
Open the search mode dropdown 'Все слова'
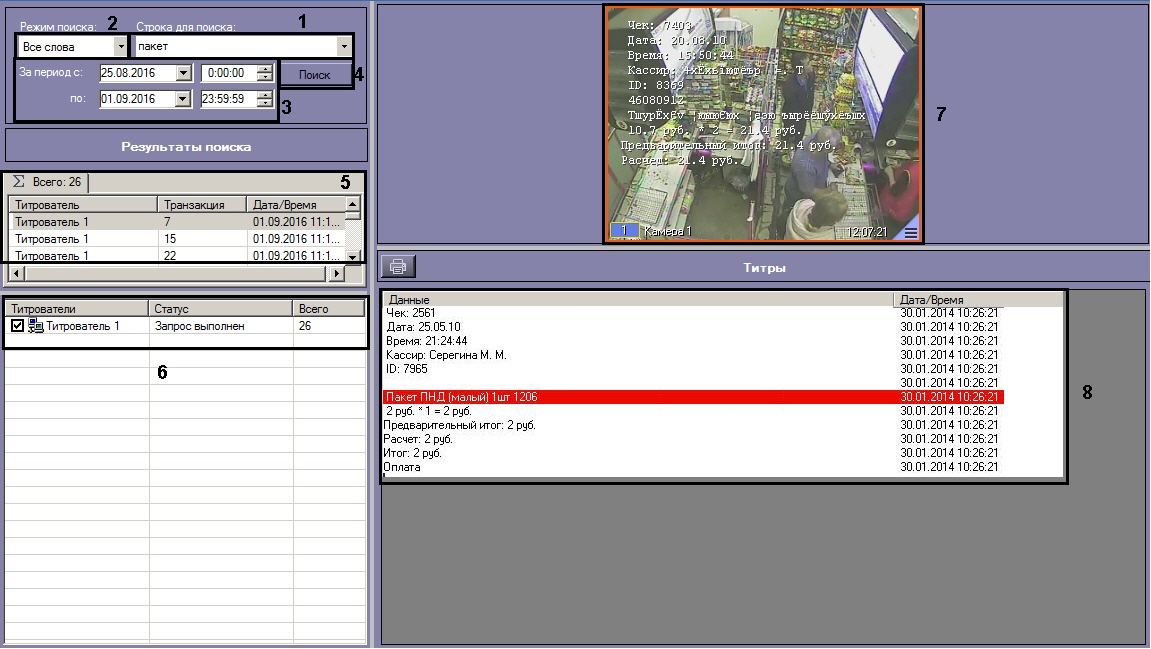pyautogui.click(x=121, y=46)
